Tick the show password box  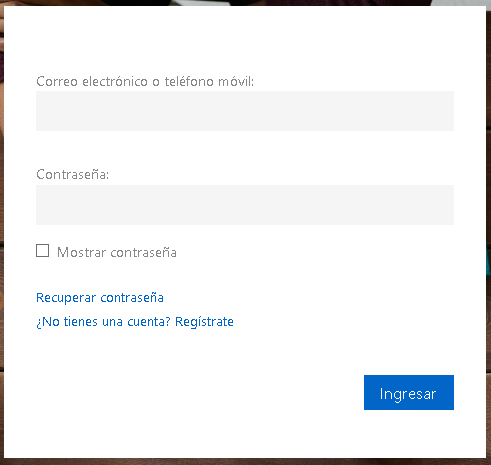[x=42, y=251]
